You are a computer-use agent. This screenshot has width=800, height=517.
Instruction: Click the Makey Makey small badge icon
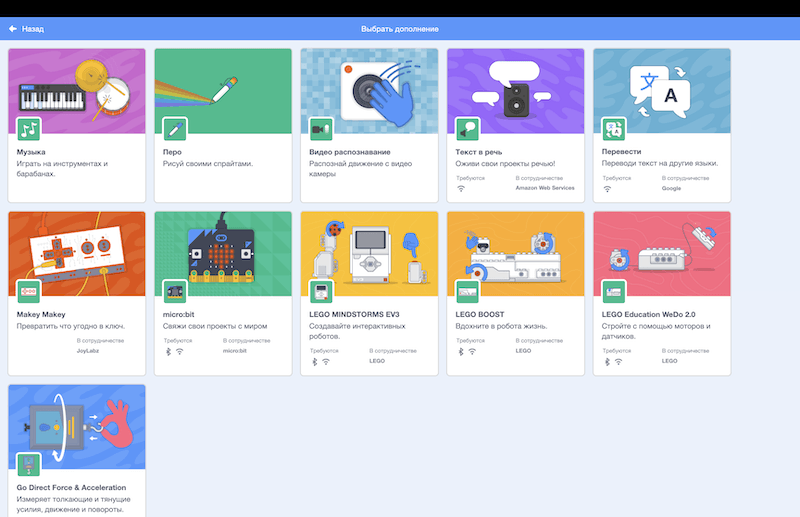(x=29, y=292)
